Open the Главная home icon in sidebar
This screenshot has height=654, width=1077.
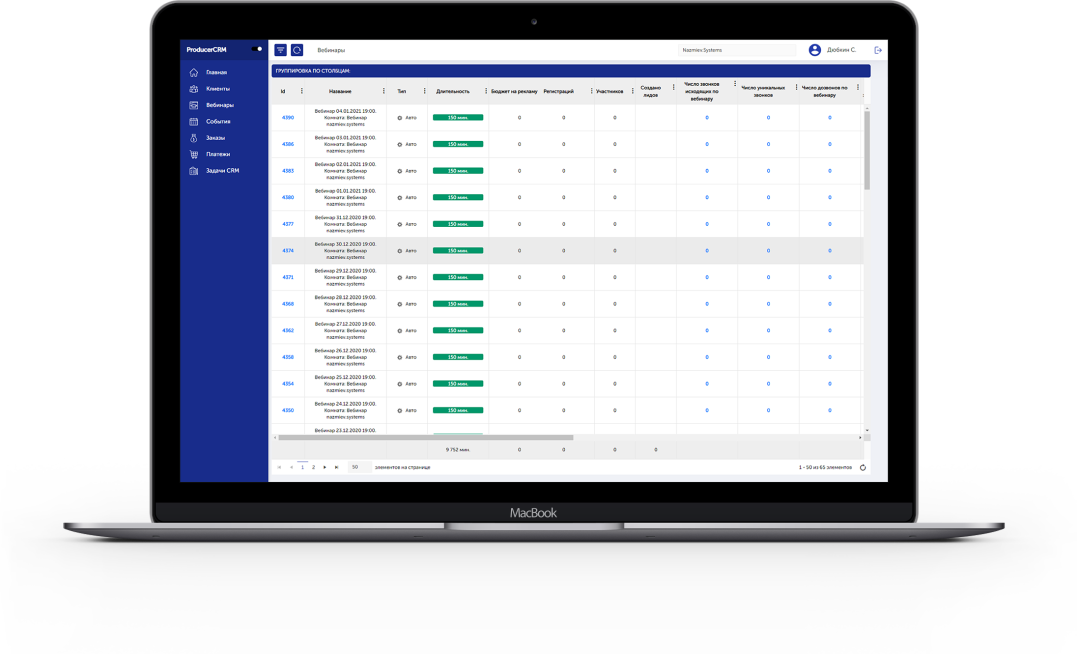coord(194,72)
